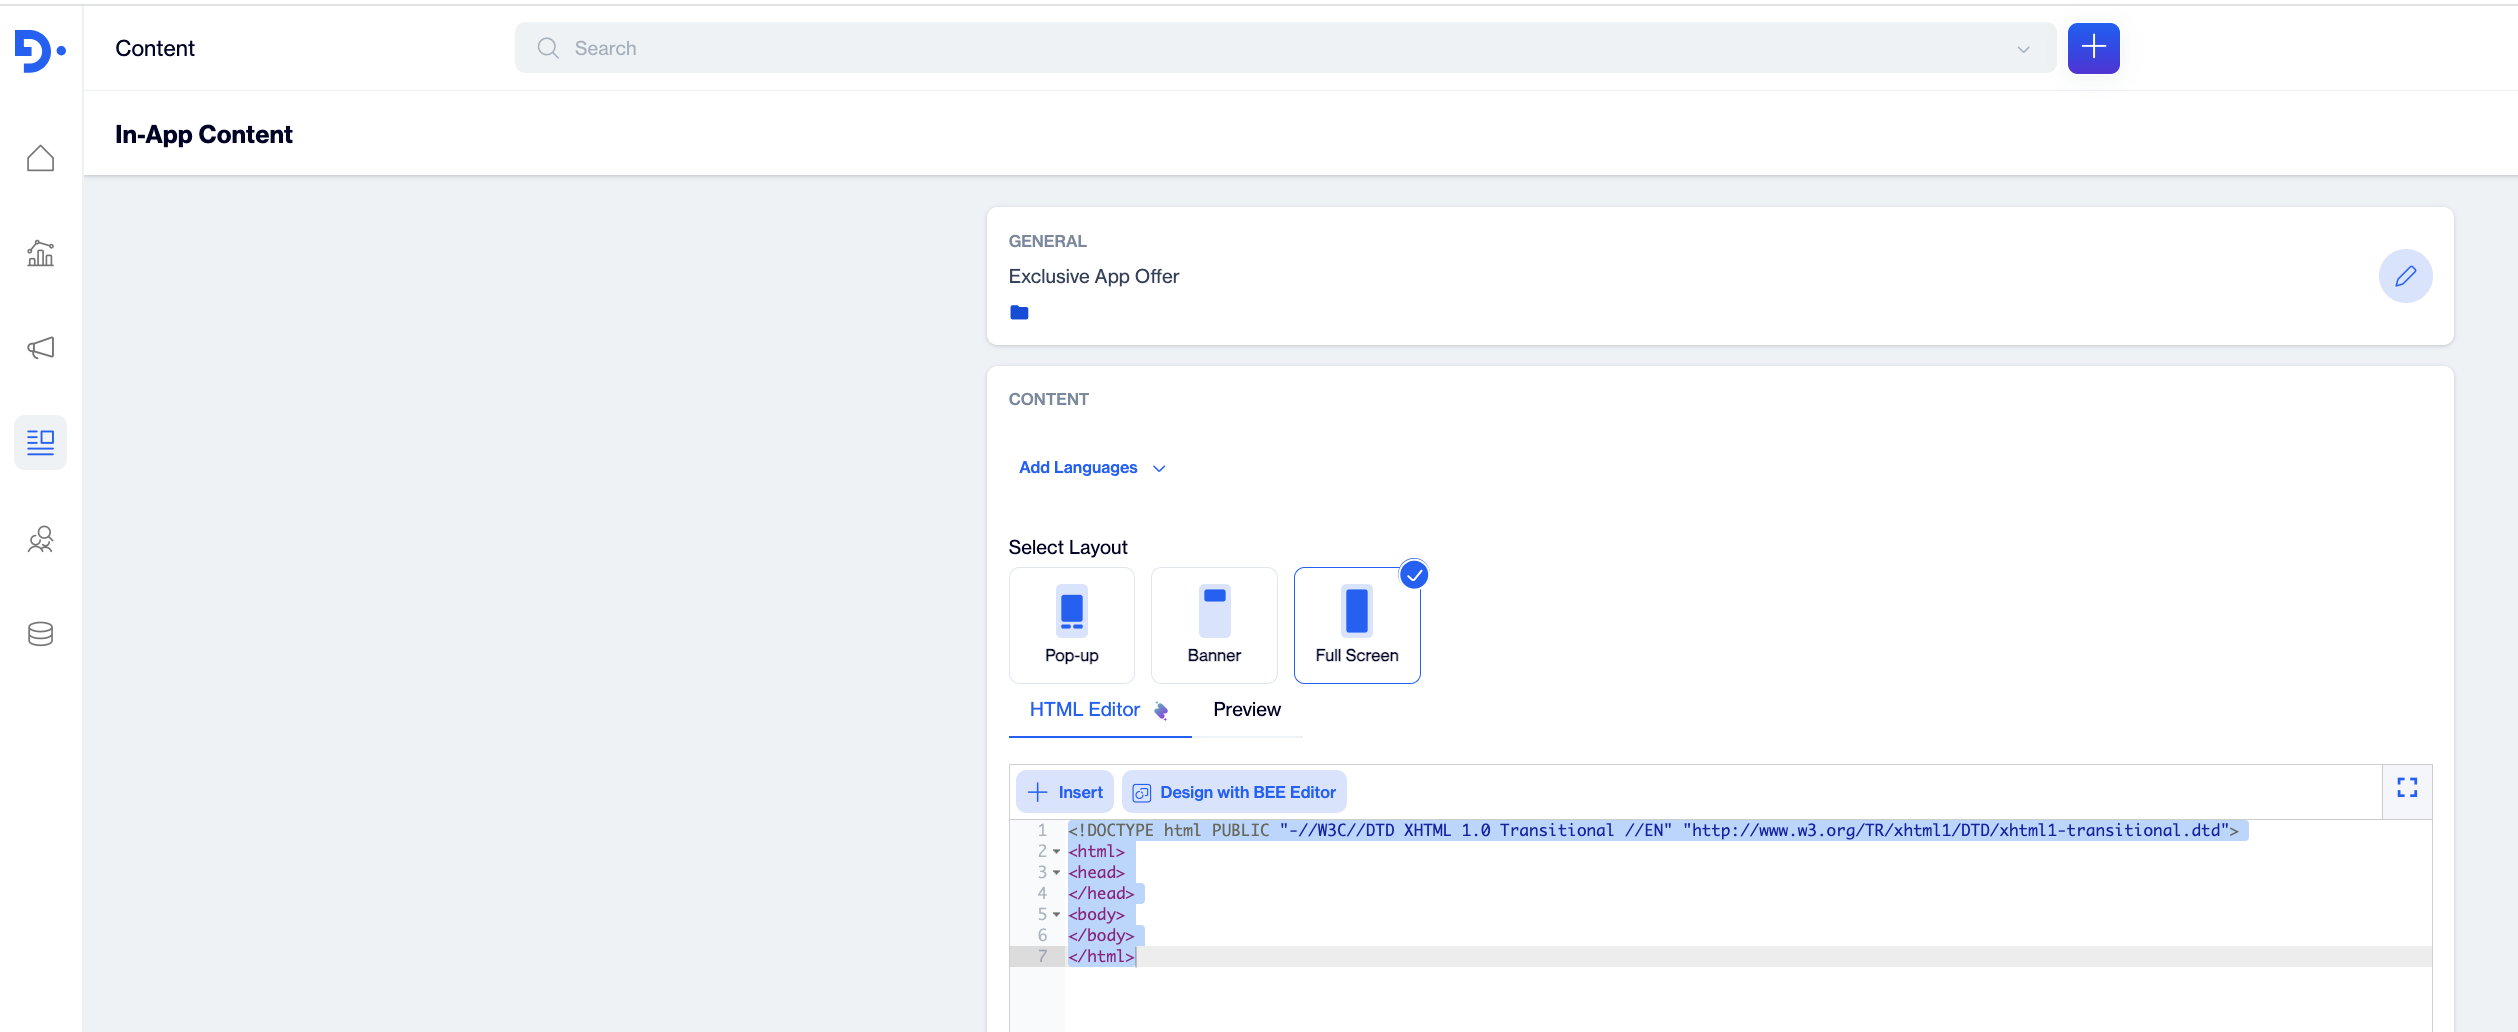Collapse the html tag fold arrow on line 2
2518x1032 pixels.
click(1056, 852)
